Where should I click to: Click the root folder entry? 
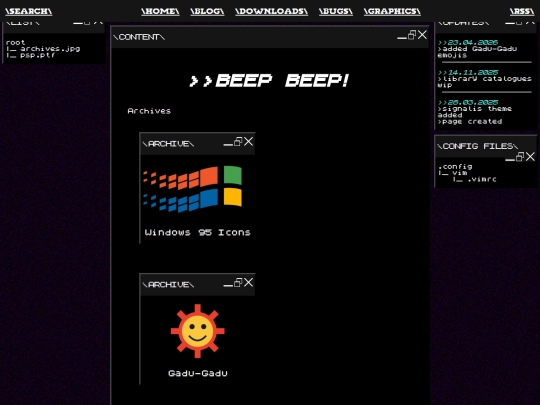pyautogui.click(x=15, y=43)
